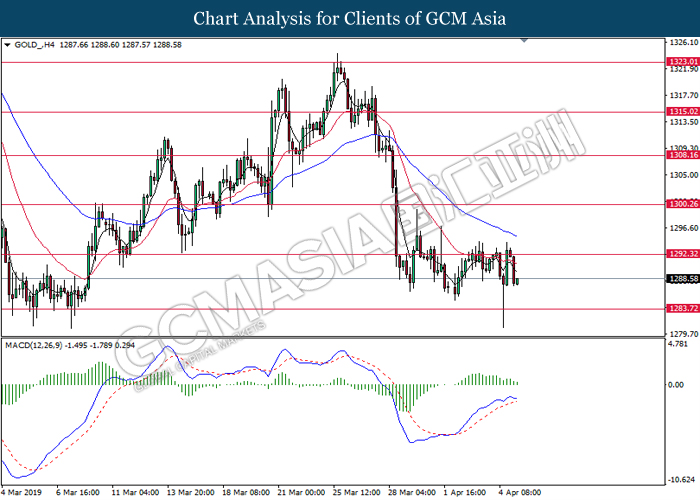Select the 1292.32 price level label
This screenshot has width=700, height=500.
(x=683, y=254)
